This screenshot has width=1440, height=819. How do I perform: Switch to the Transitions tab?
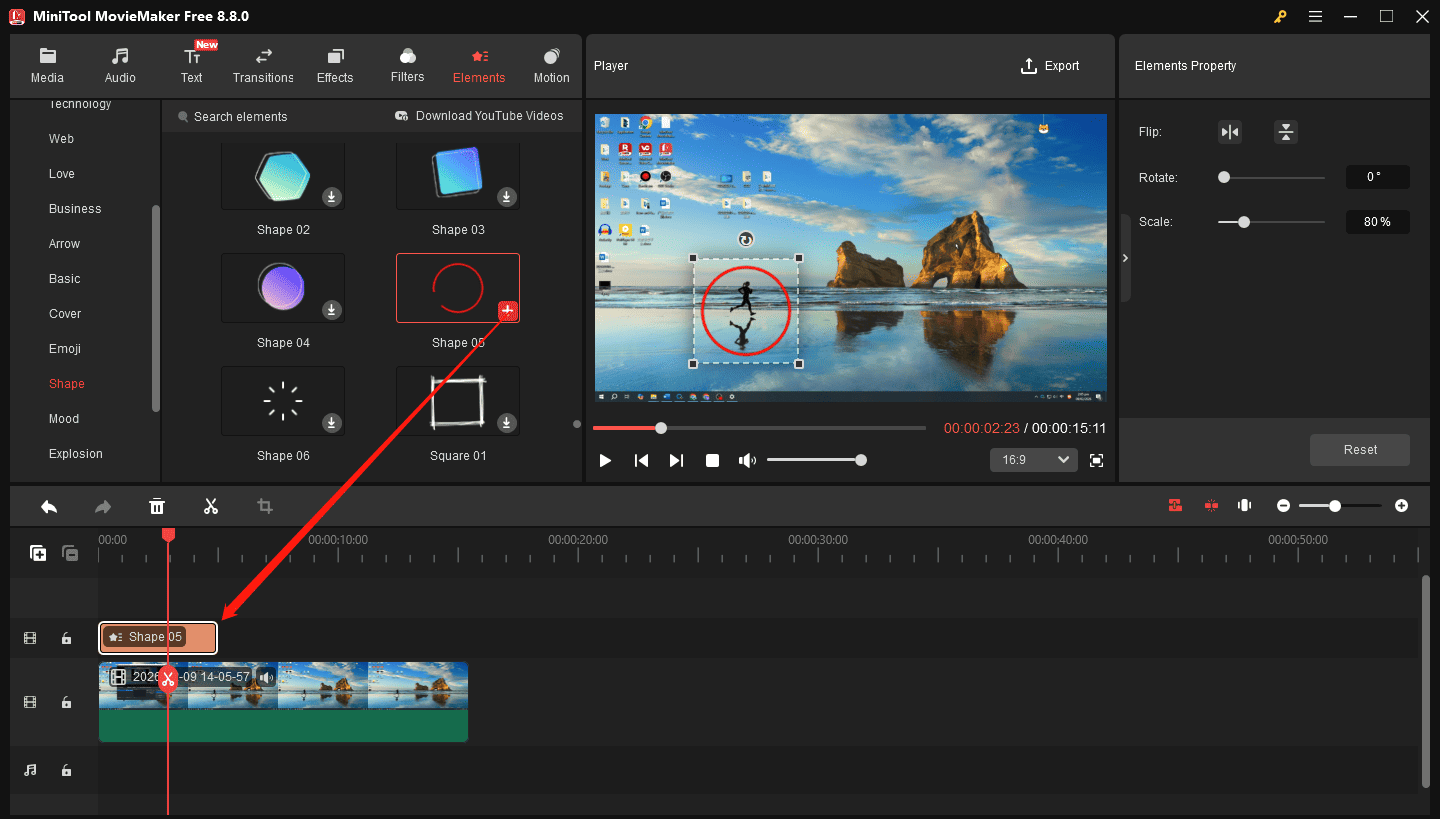[x=263, y=66]
